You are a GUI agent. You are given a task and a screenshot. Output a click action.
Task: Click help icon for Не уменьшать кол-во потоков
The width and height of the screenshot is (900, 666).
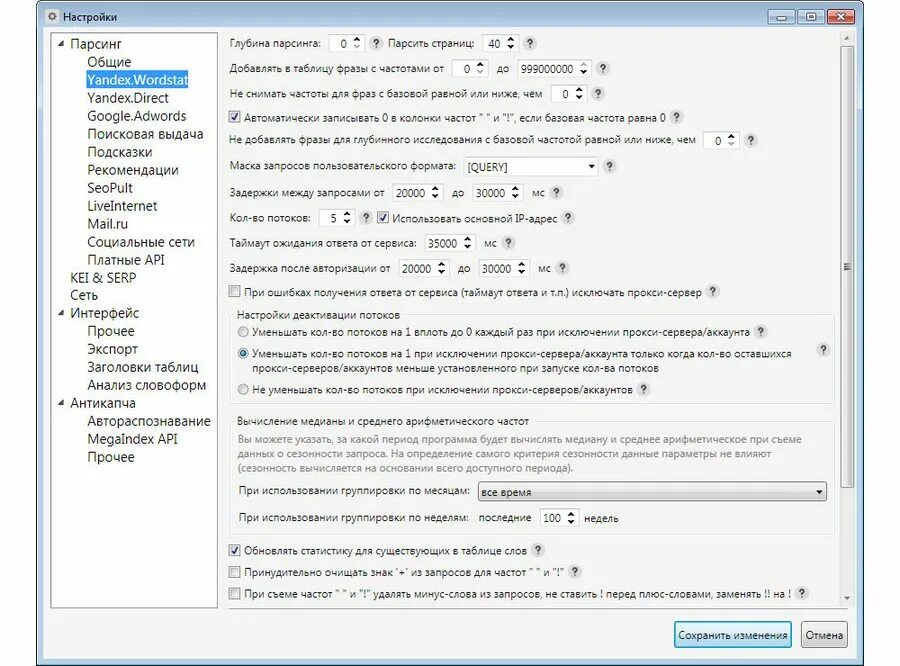643,389
